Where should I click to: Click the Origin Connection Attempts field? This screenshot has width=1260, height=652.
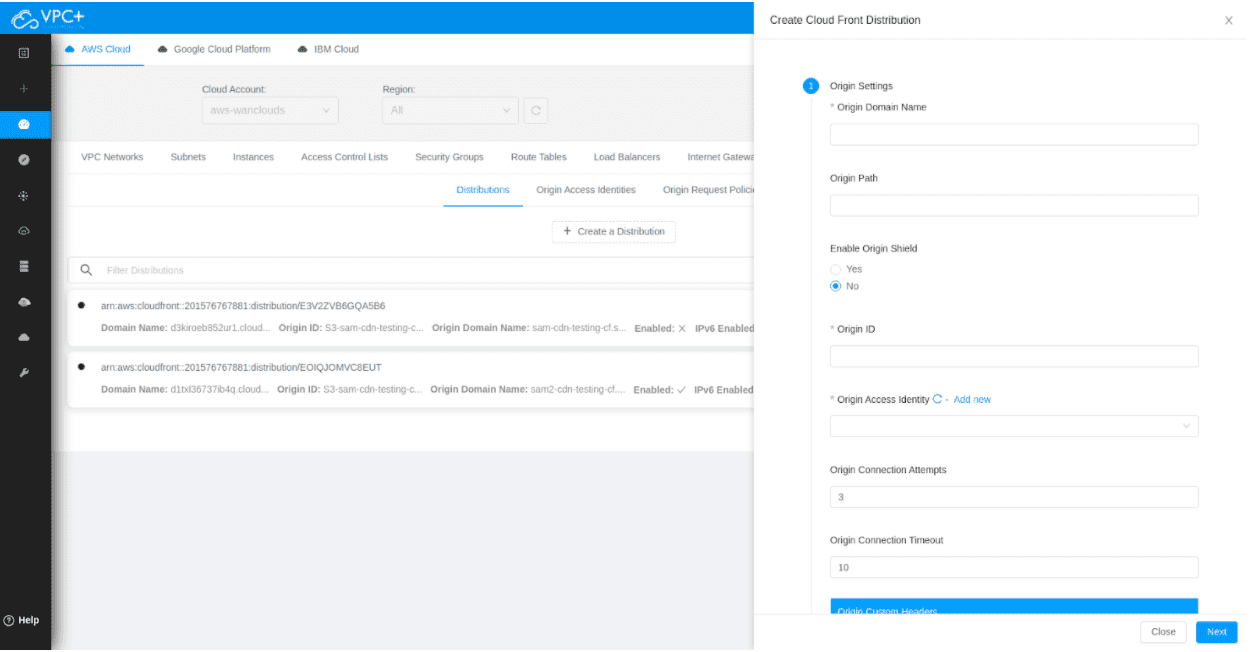coord(1014,497)
